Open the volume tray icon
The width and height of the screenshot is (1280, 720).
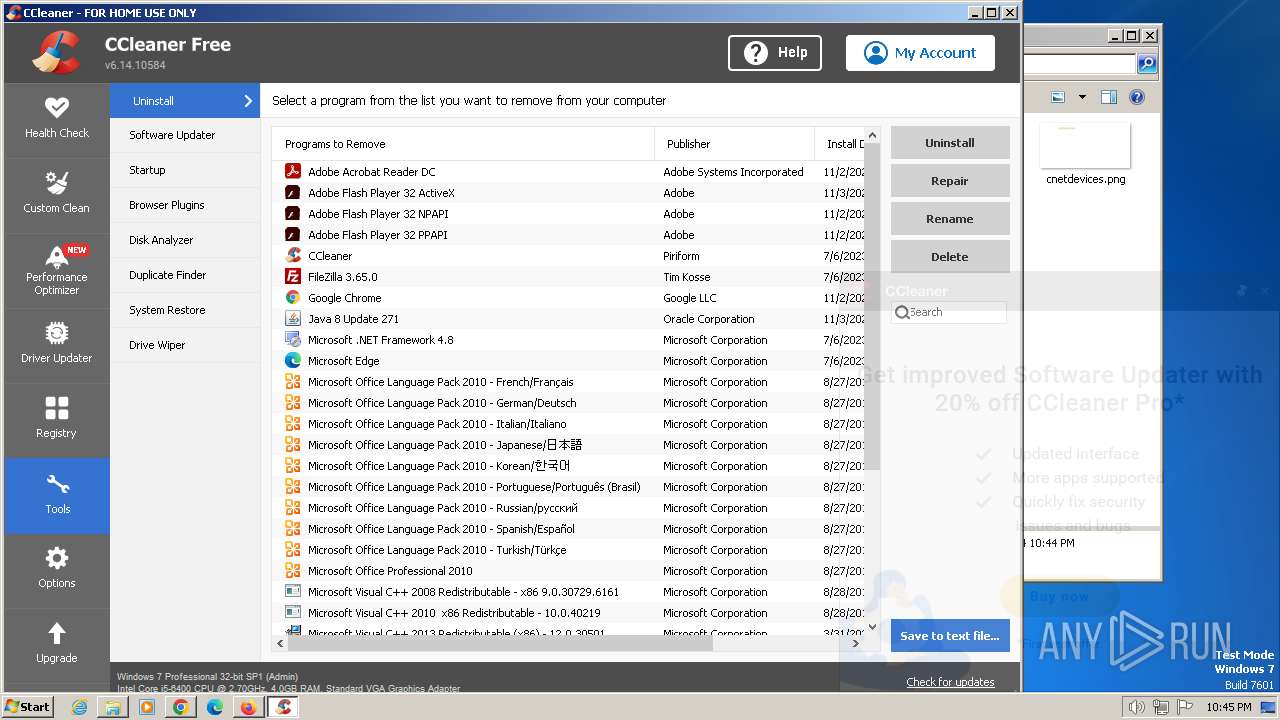coord(1136,707)
